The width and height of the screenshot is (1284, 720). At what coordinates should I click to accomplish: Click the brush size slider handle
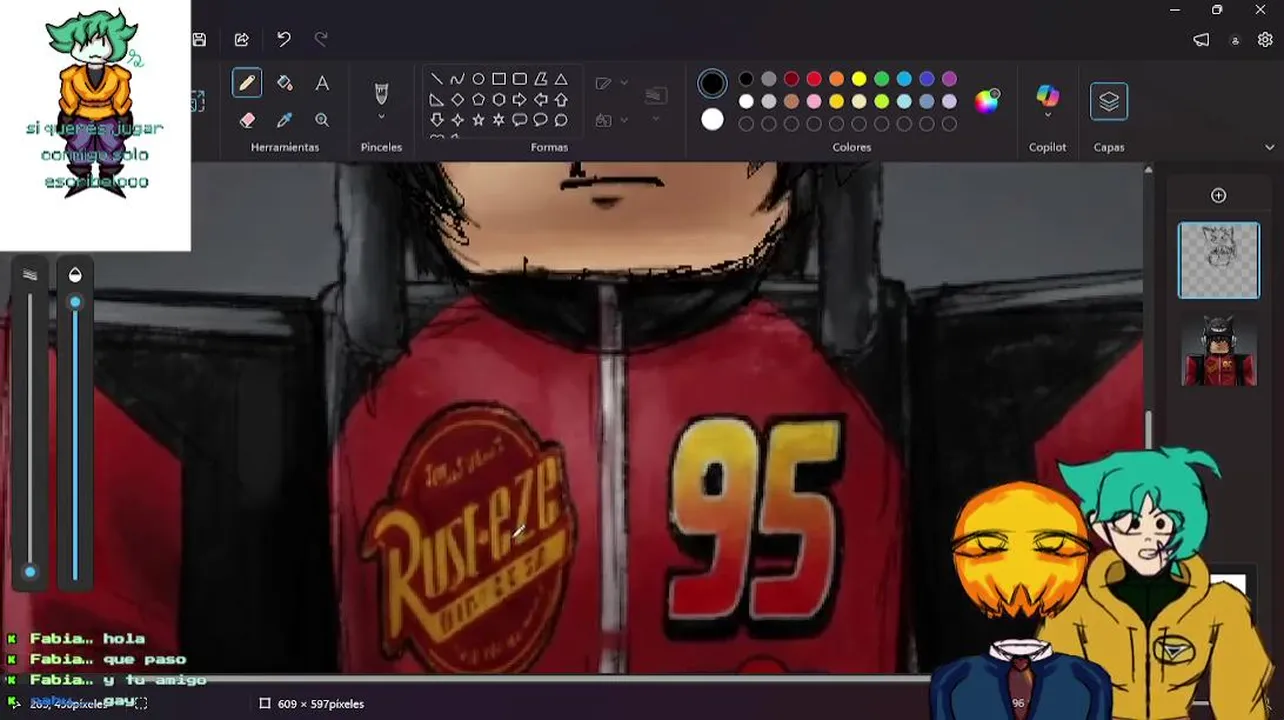(30, 572)
